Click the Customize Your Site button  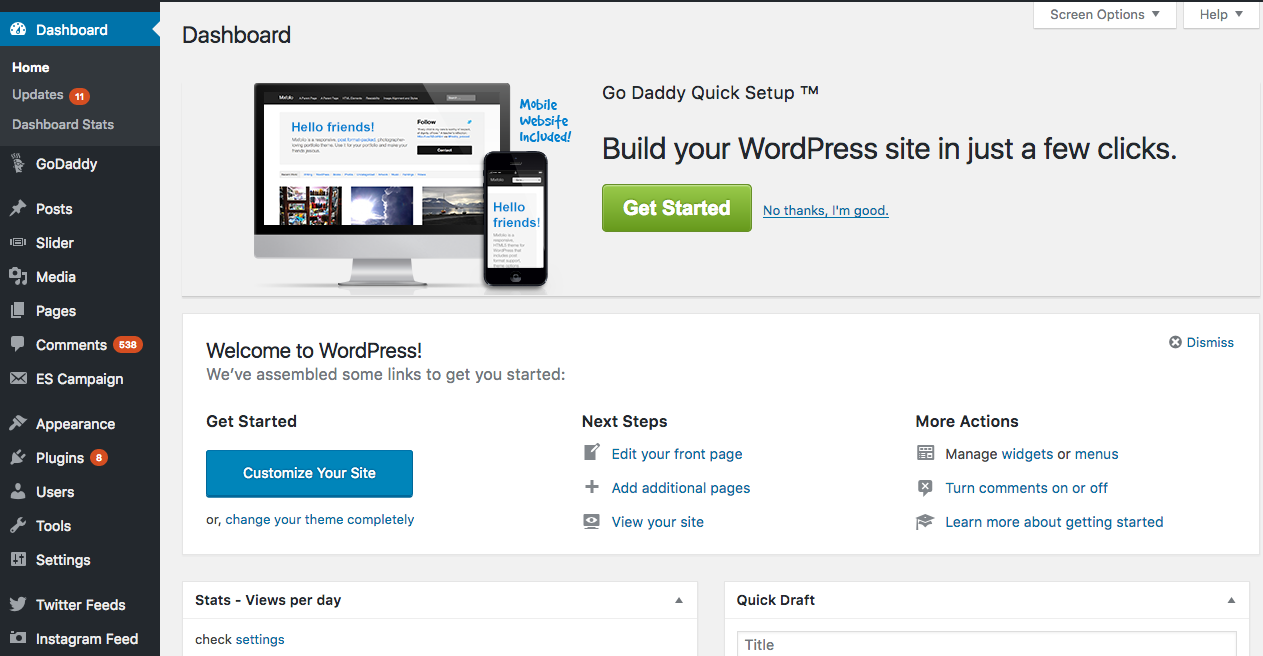[309, 473]
